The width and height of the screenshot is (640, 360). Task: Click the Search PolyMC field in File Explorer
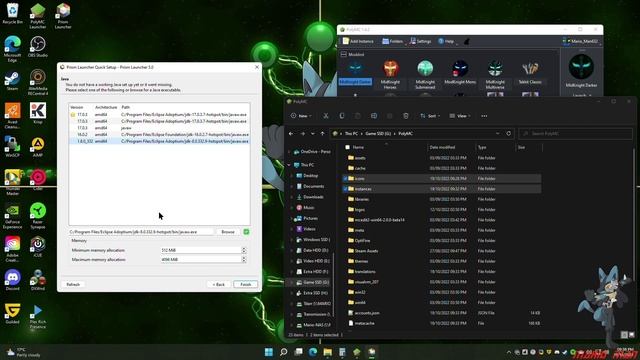click(x=576, y=133)
